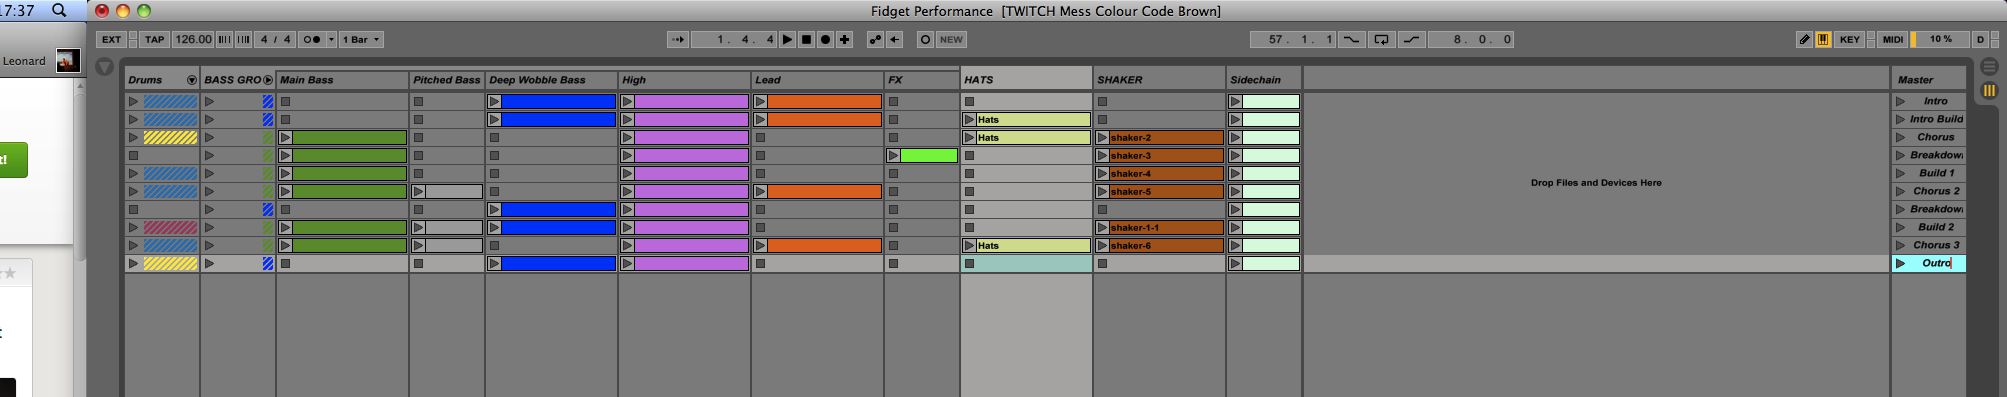Screen dimensions: 2007x397
Task: Launch the Outro scene
Action: [x=1900, y=263]
